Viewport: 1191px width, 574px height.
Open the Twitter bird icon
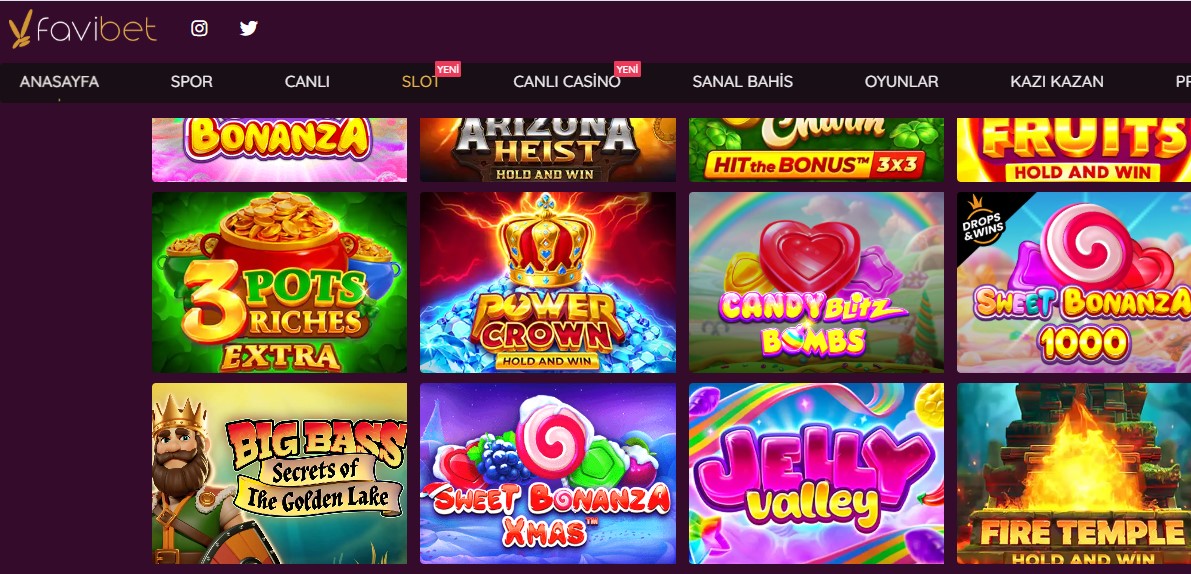coord(248,29)
